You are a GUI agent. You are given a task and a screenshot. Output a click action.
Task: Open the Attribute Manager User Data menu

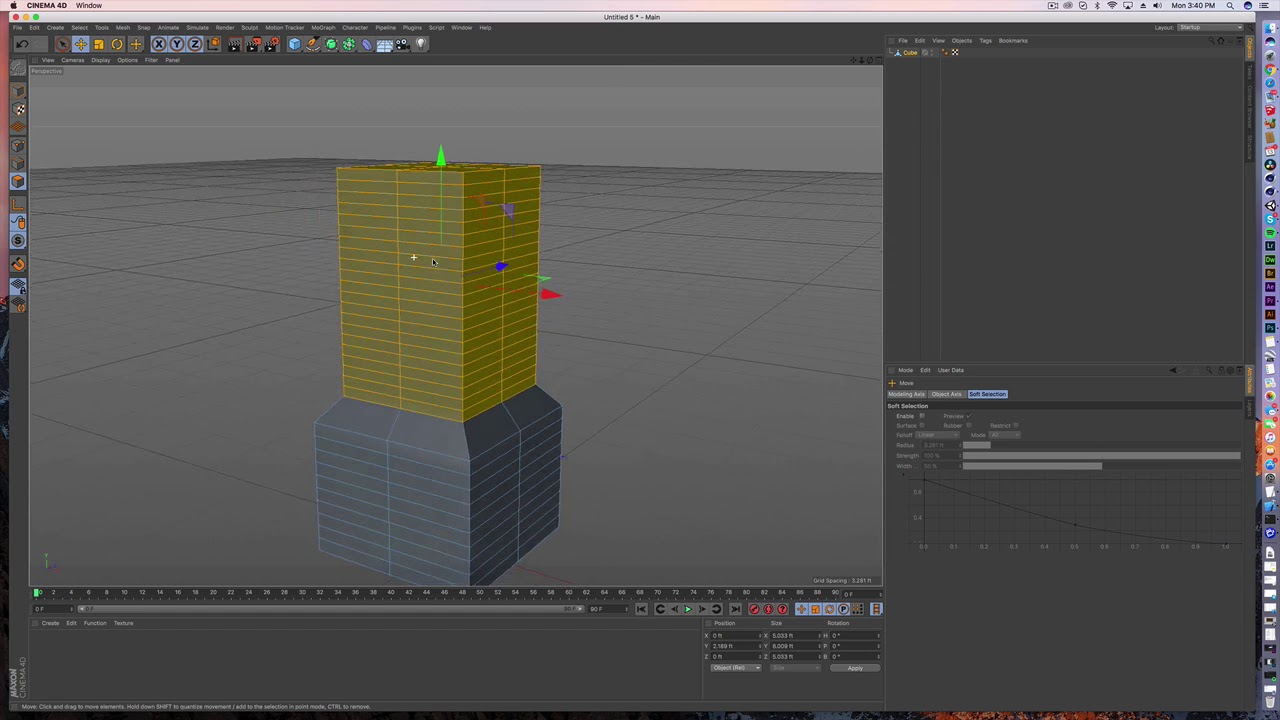(x=950, y=370)
